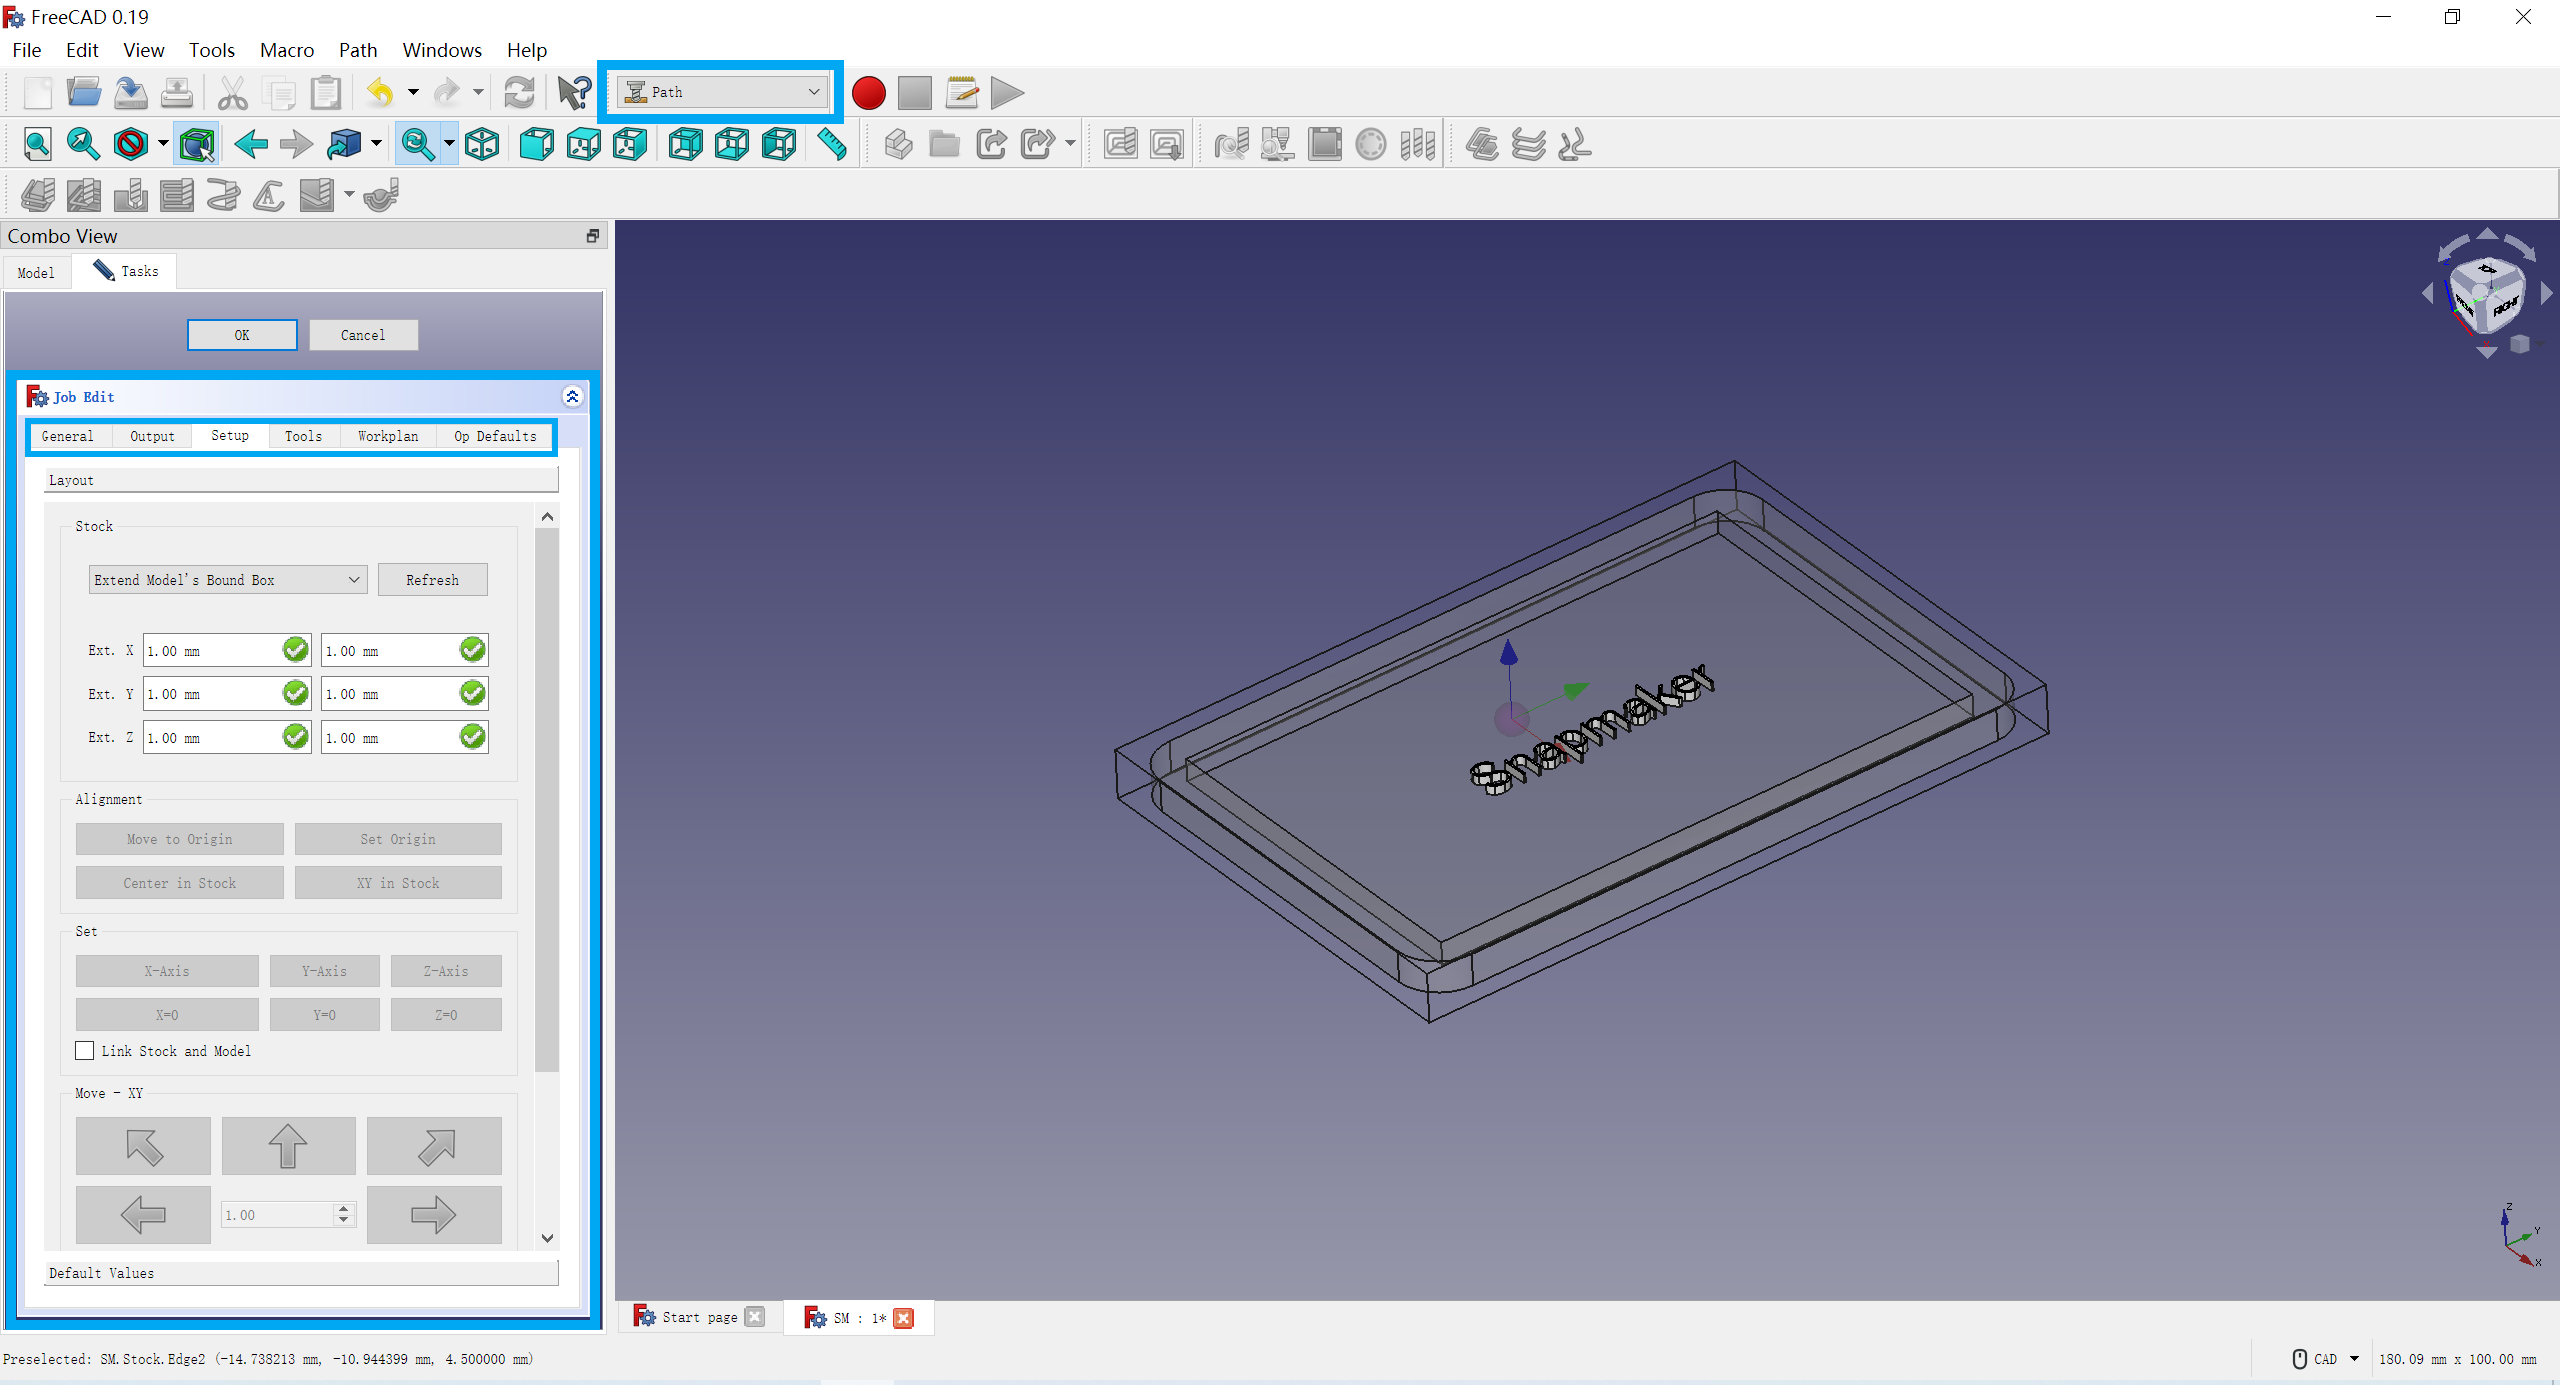Click the Execute macro play icon
This screenshot has width=2560, height=1385.
pos(1007,93)
